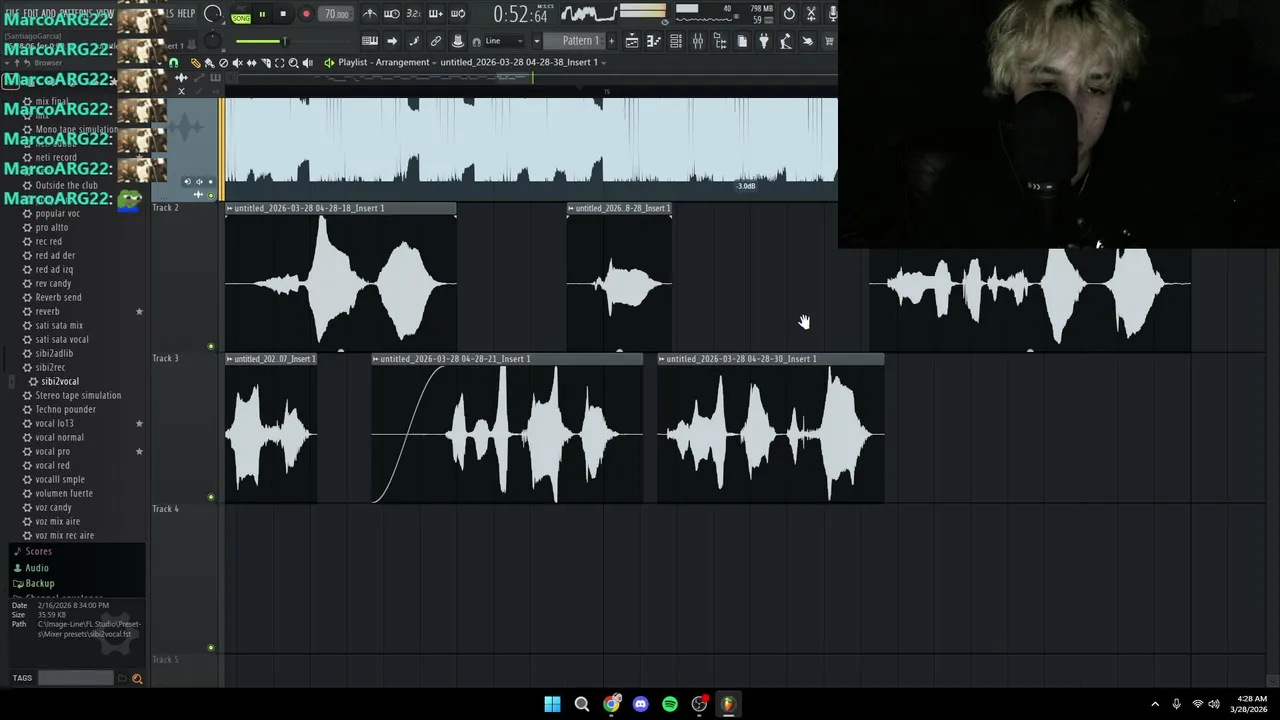1280x720 pixels.
Task: Open menu of clip 04-28-18_Insert 1
Action: (x=230, y=208)
